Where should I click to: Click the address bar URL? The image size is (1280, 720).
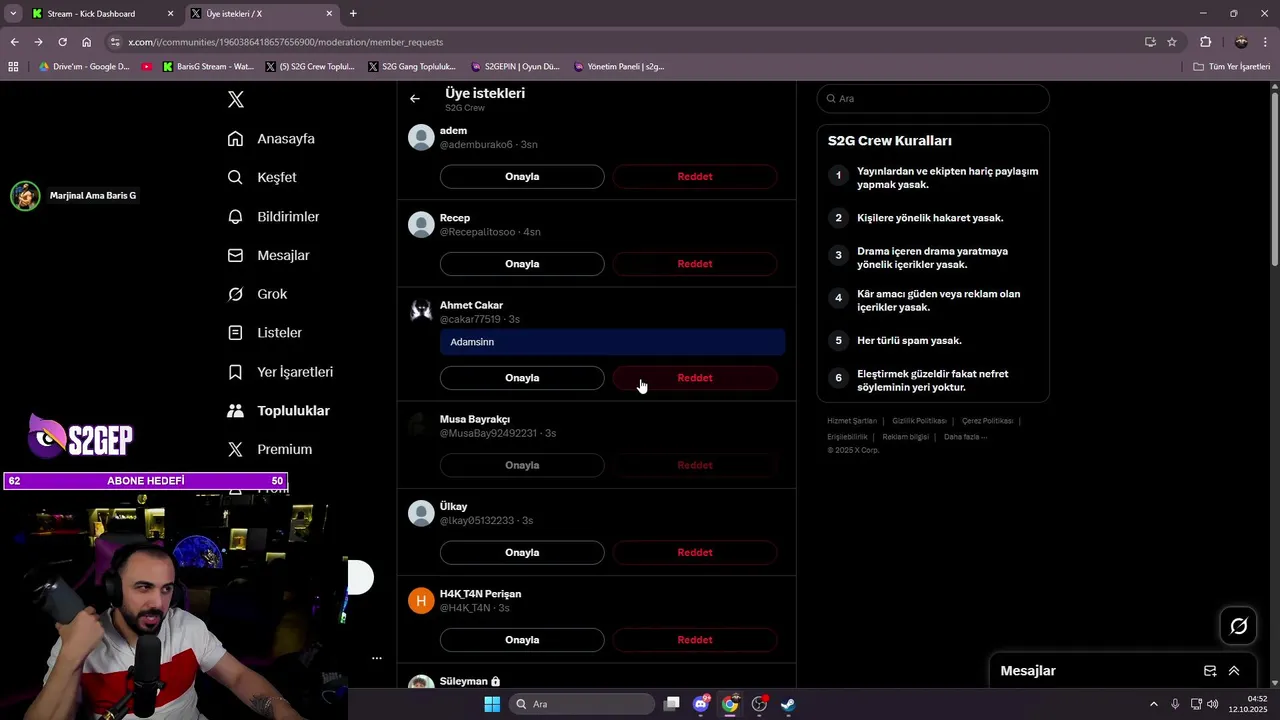point(285,42)
